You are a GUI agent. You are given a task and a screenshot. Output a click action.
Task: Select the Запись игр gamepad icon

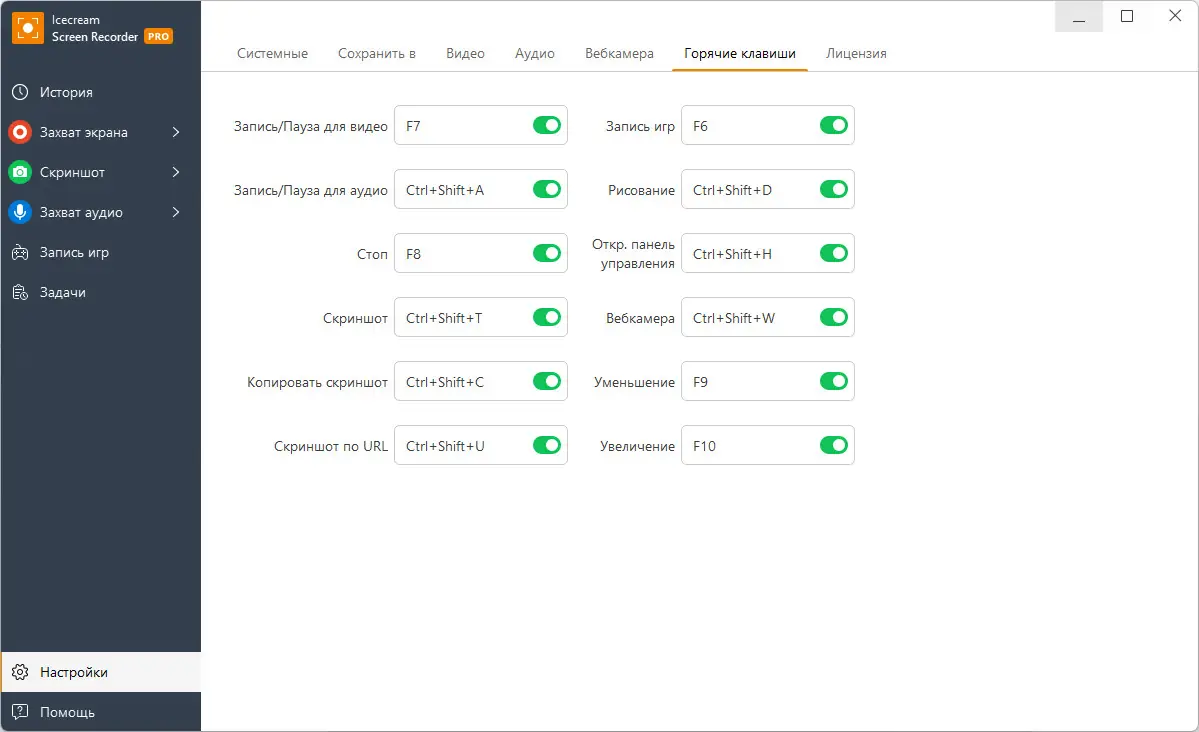pyautogui.click(x=20, y=251)
